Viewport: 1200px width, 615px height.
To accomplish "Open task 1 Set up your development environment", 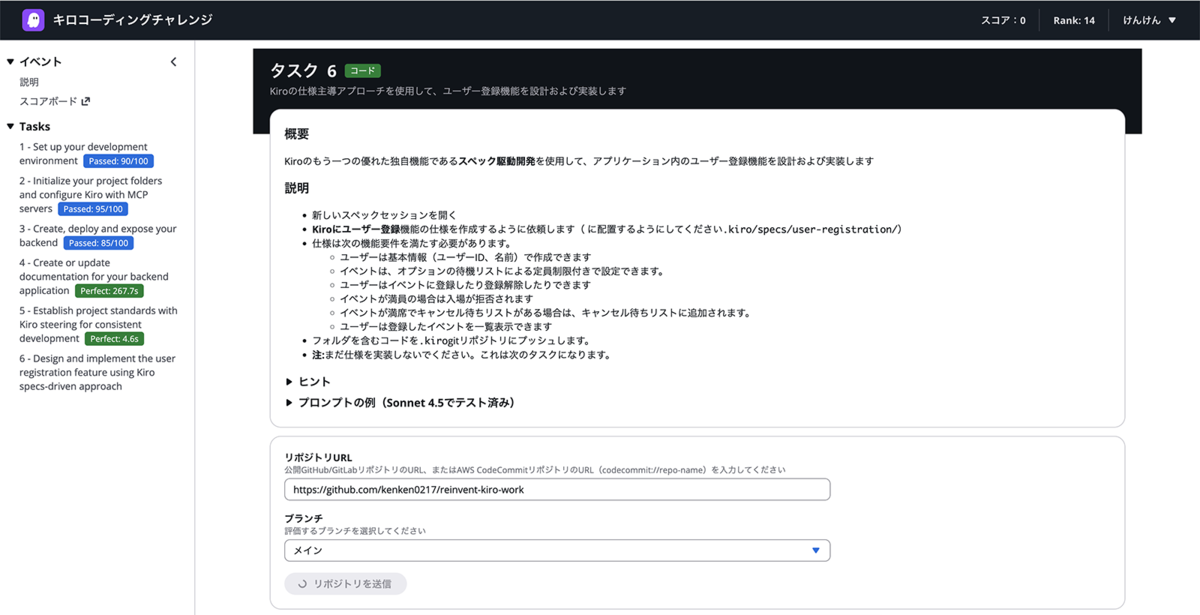I will click(x=83, y=154).
